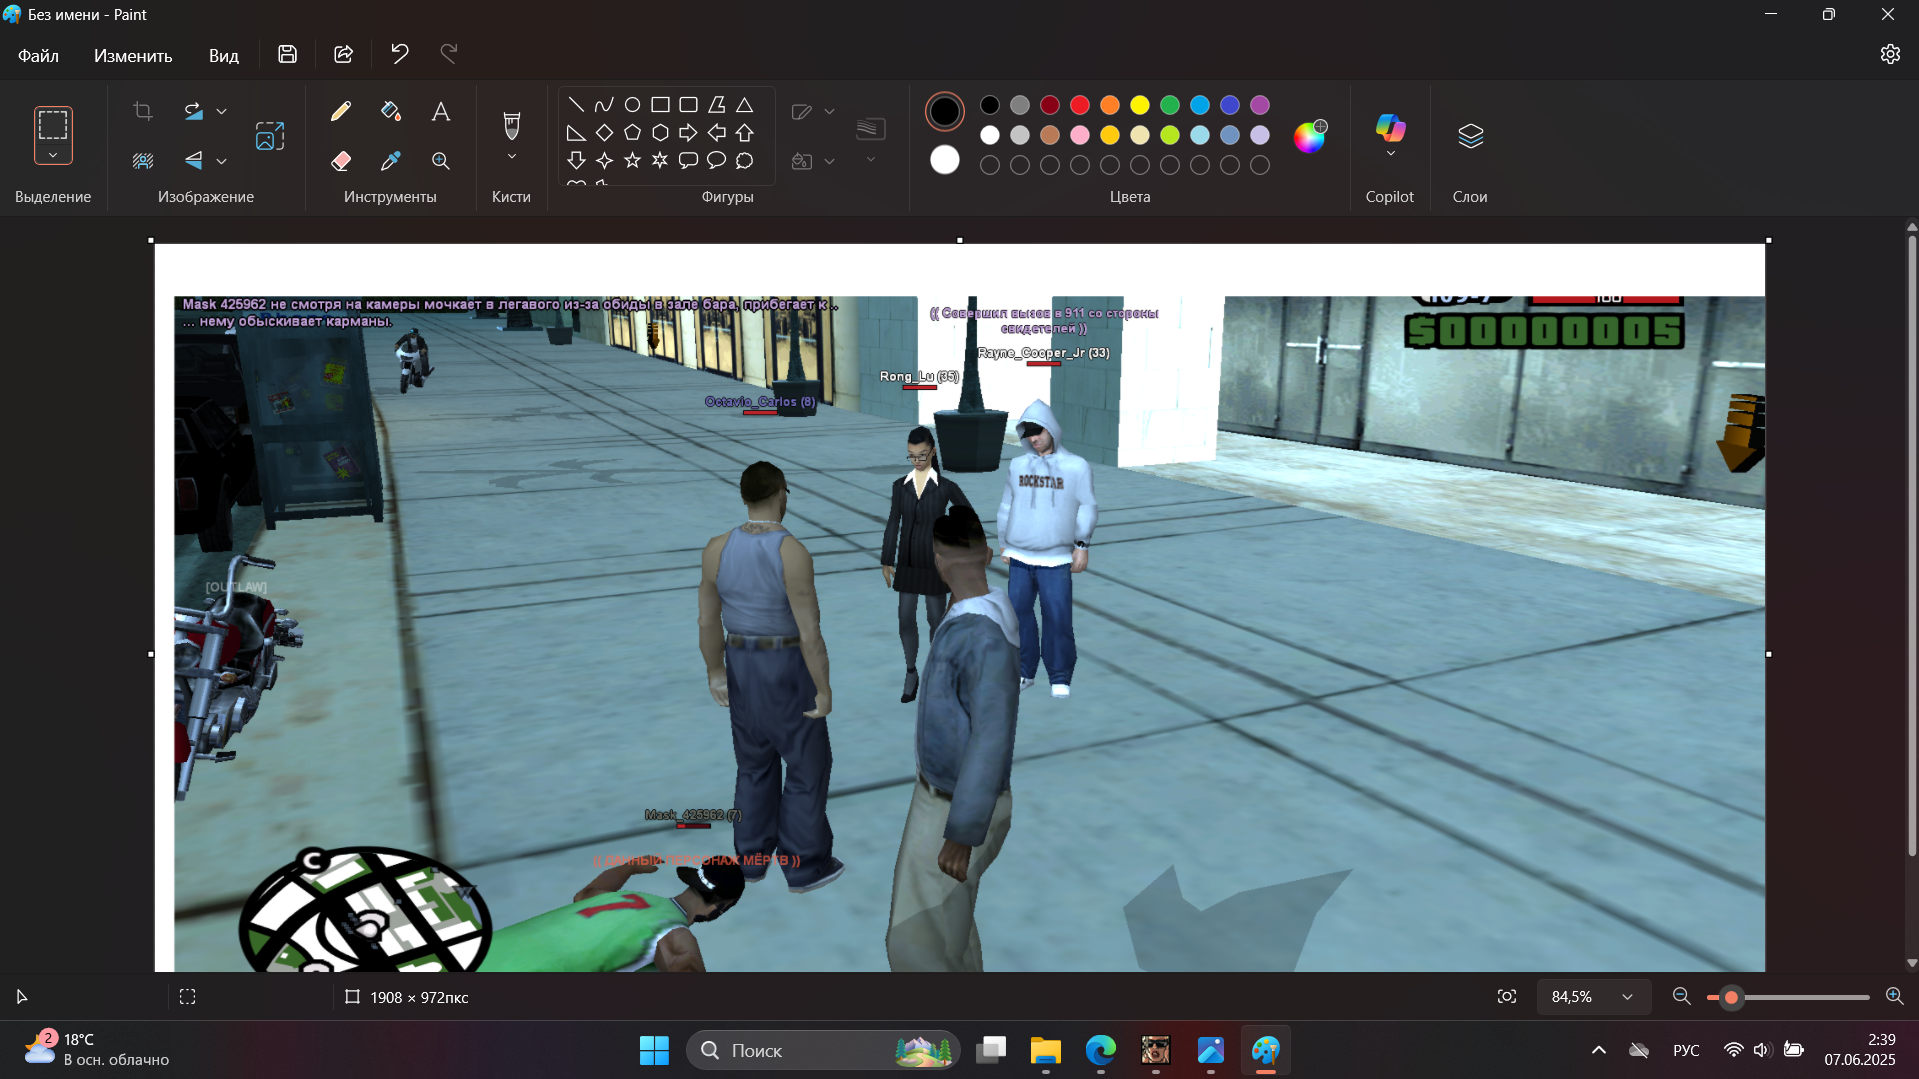The height and width of the screenshot is (1079, 1919).
Task: Open the Layers panel
Action: pos(1470,136)
